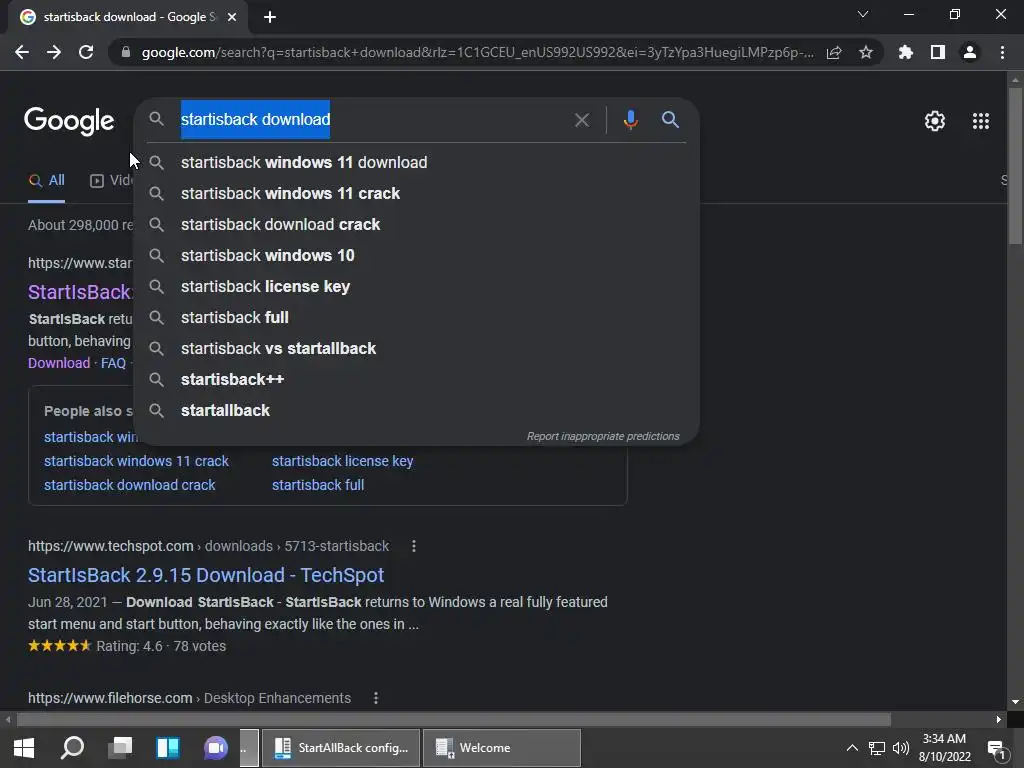Open Windows taskbar search
The width and height of the screenshot is (1024, 768).
click(x=72, y=748)
